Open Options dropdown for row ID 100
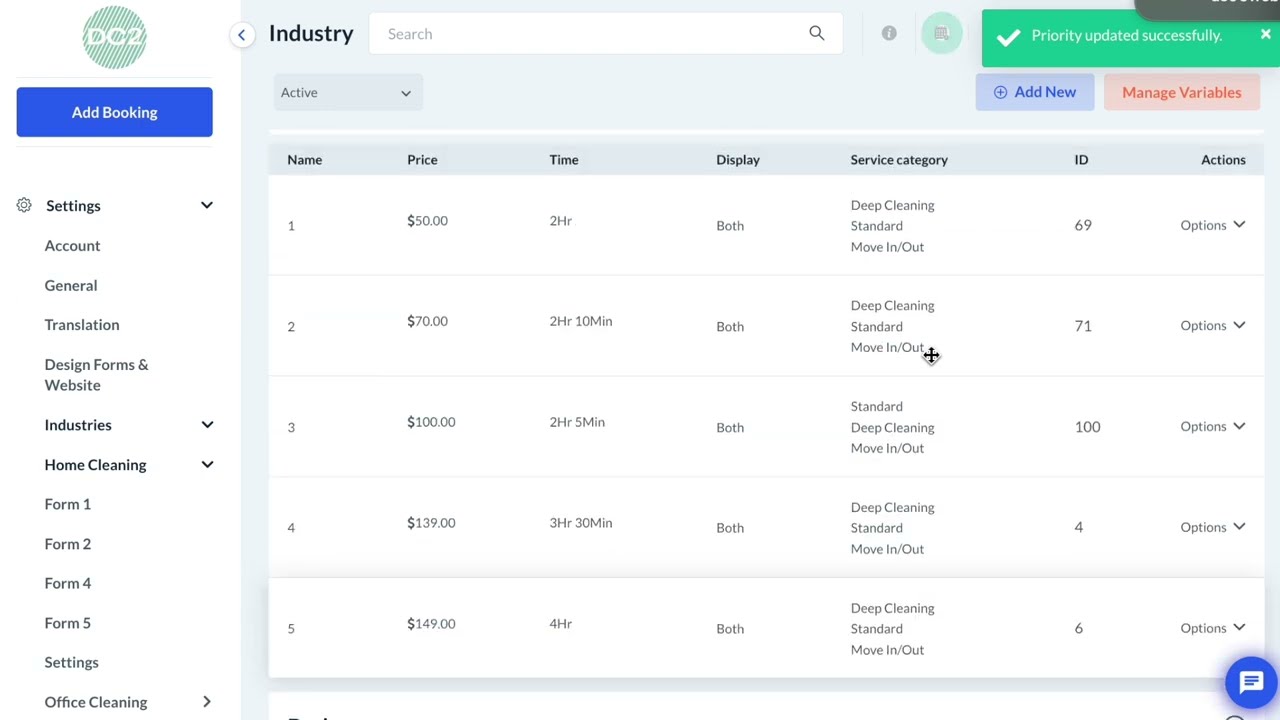Screen dimensions: 1280x720 [1212, 427]
